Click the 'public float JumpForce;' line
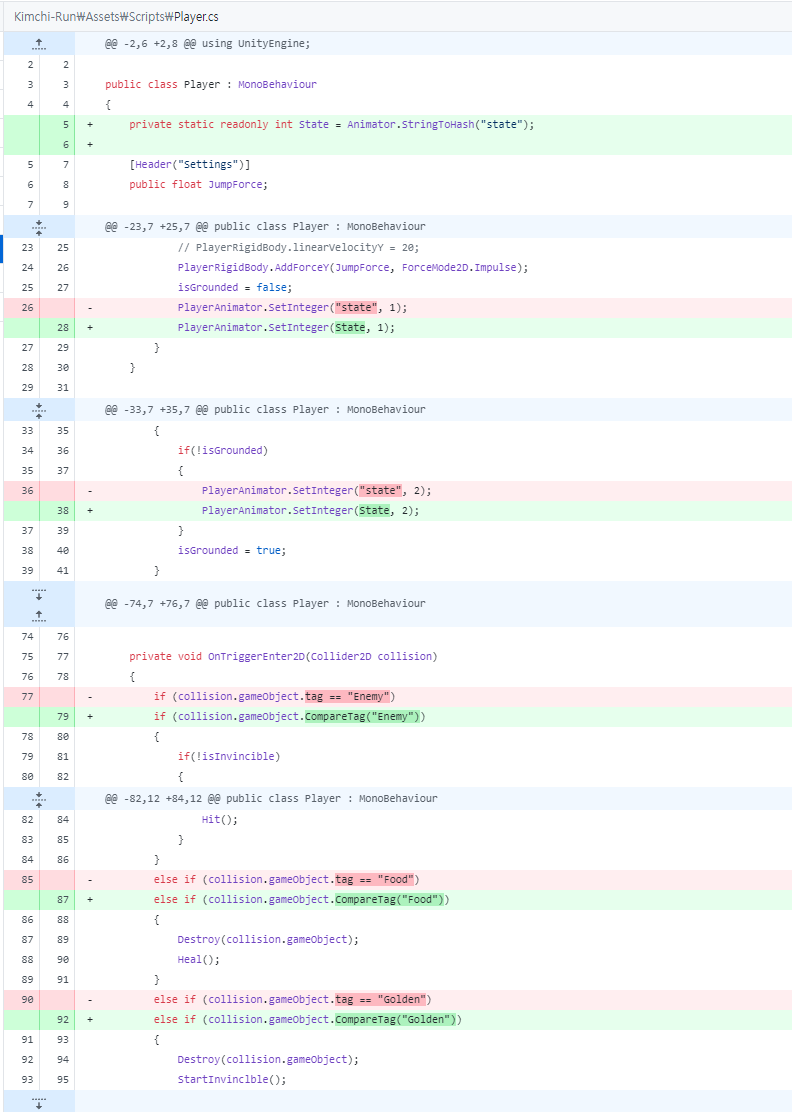The width and height of the screenshot is (792, 1112). click(199, 184)
